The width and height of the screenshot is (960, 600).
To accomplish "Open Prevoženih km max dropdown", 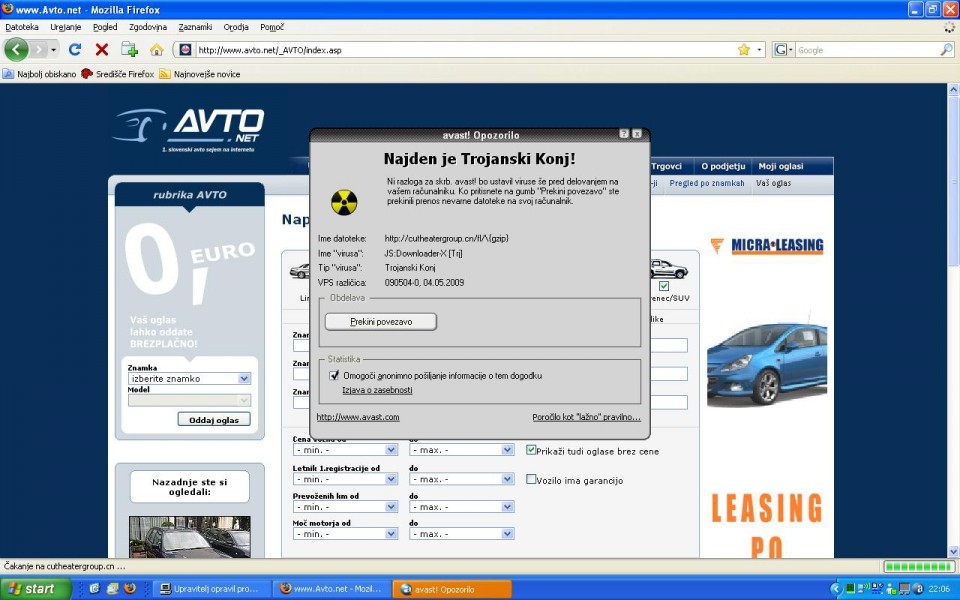I will tap(462, 507).
